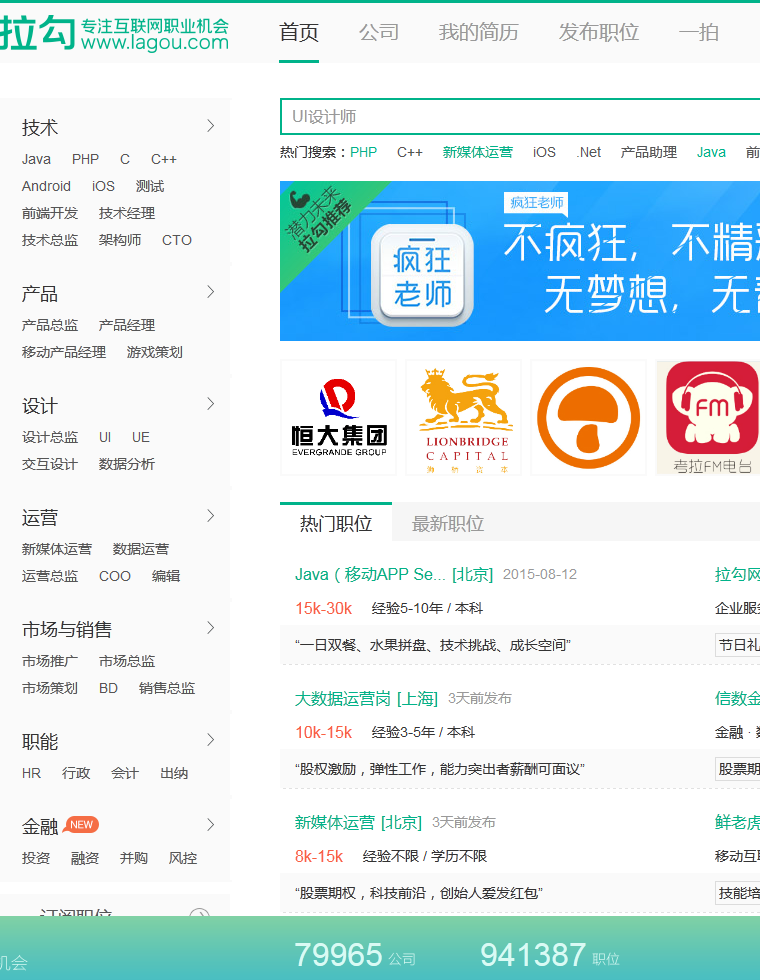Open job 新媒体运营 [北京]

(358, 822)
